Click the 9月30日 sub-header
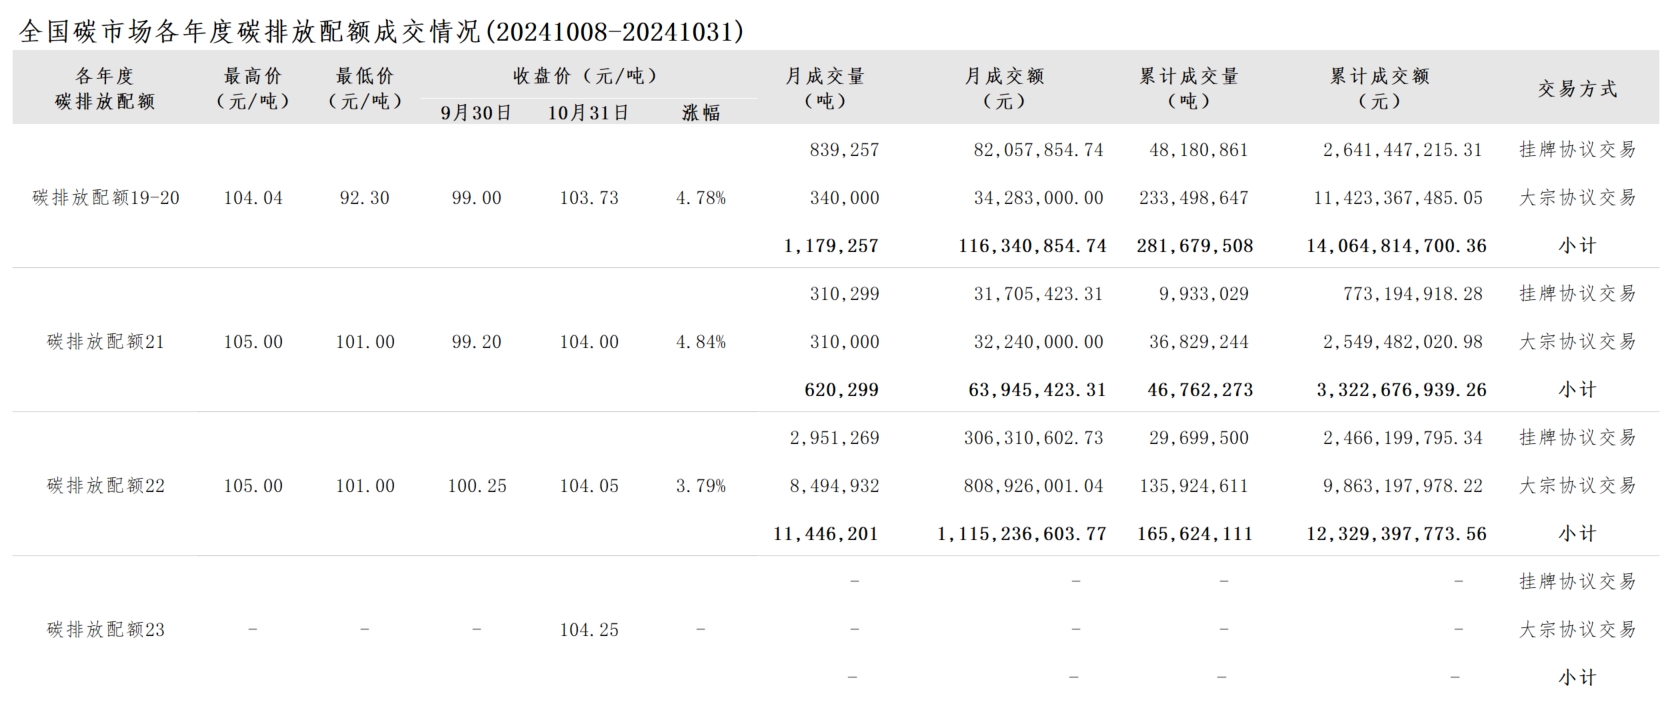 pyautogui.click(x=476, y=113)
